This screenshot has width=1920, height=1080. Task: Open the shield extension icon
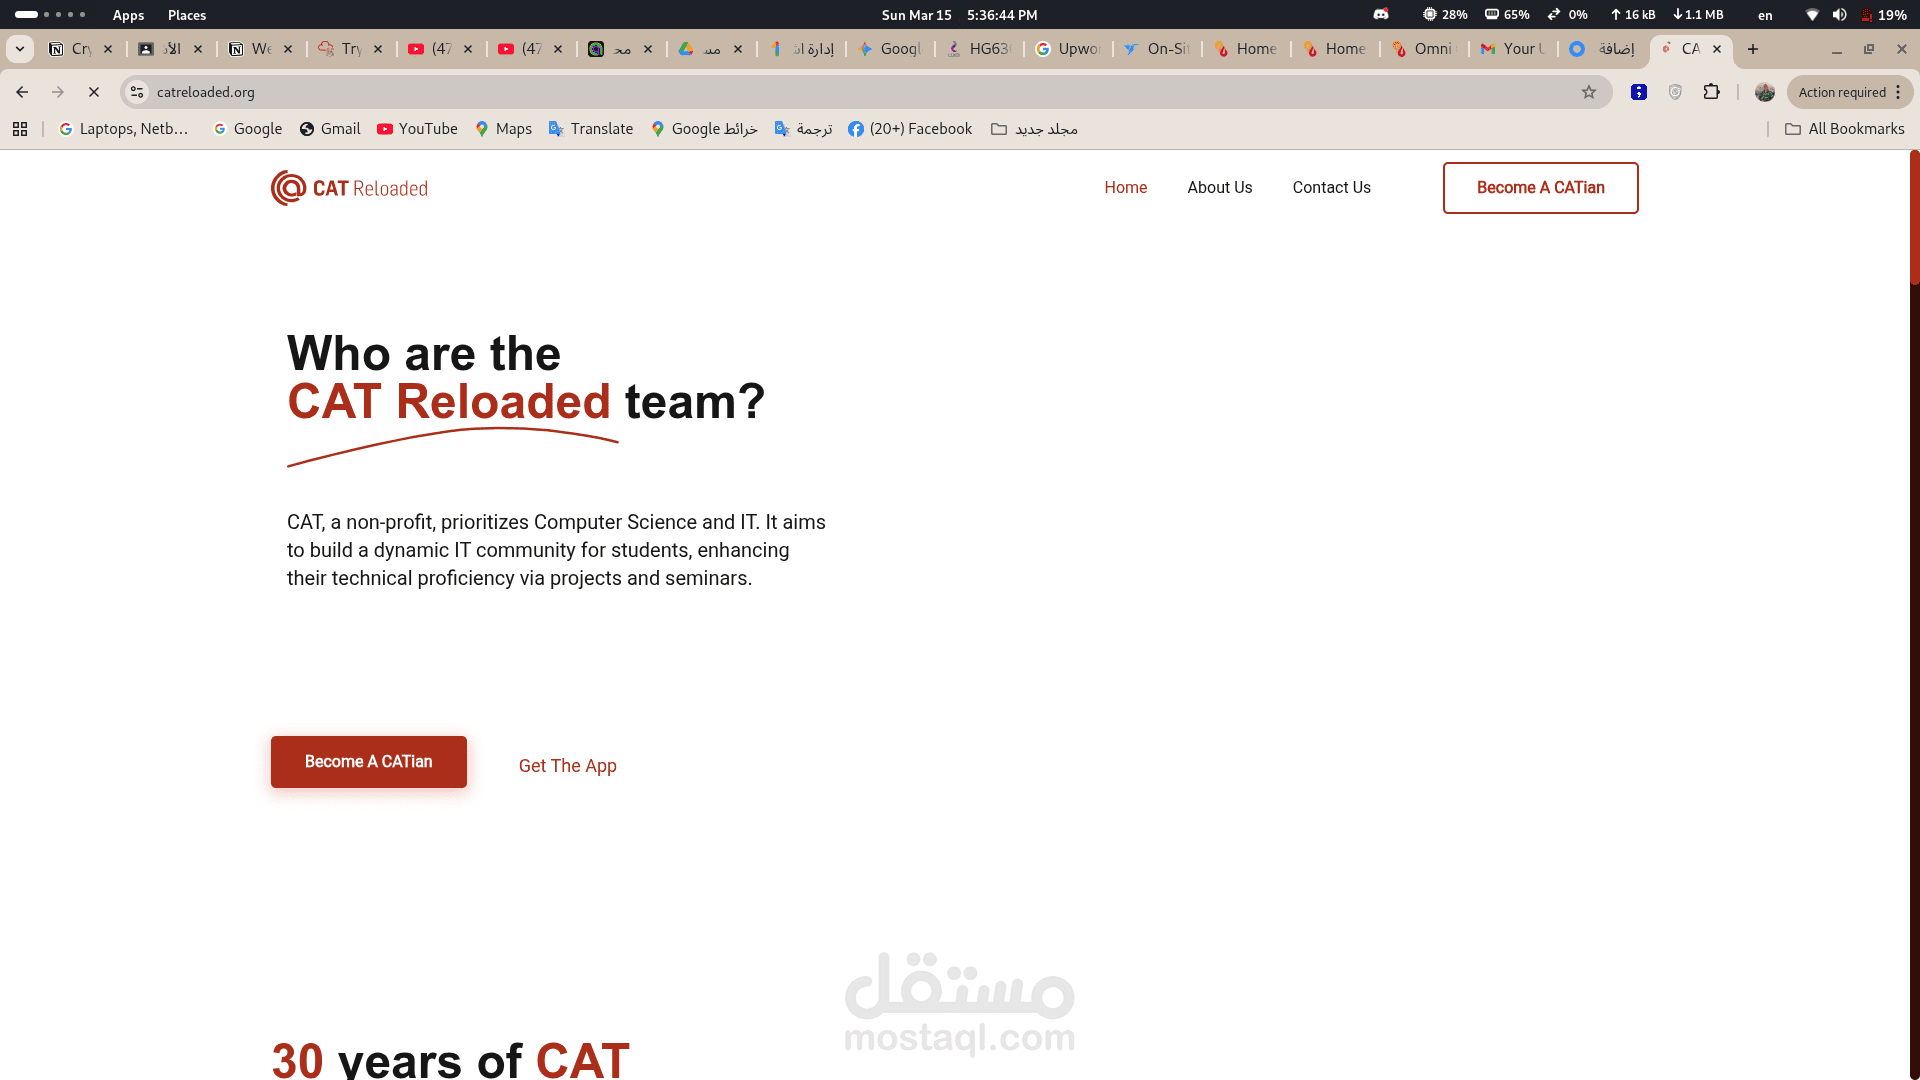coord(1676,92)
